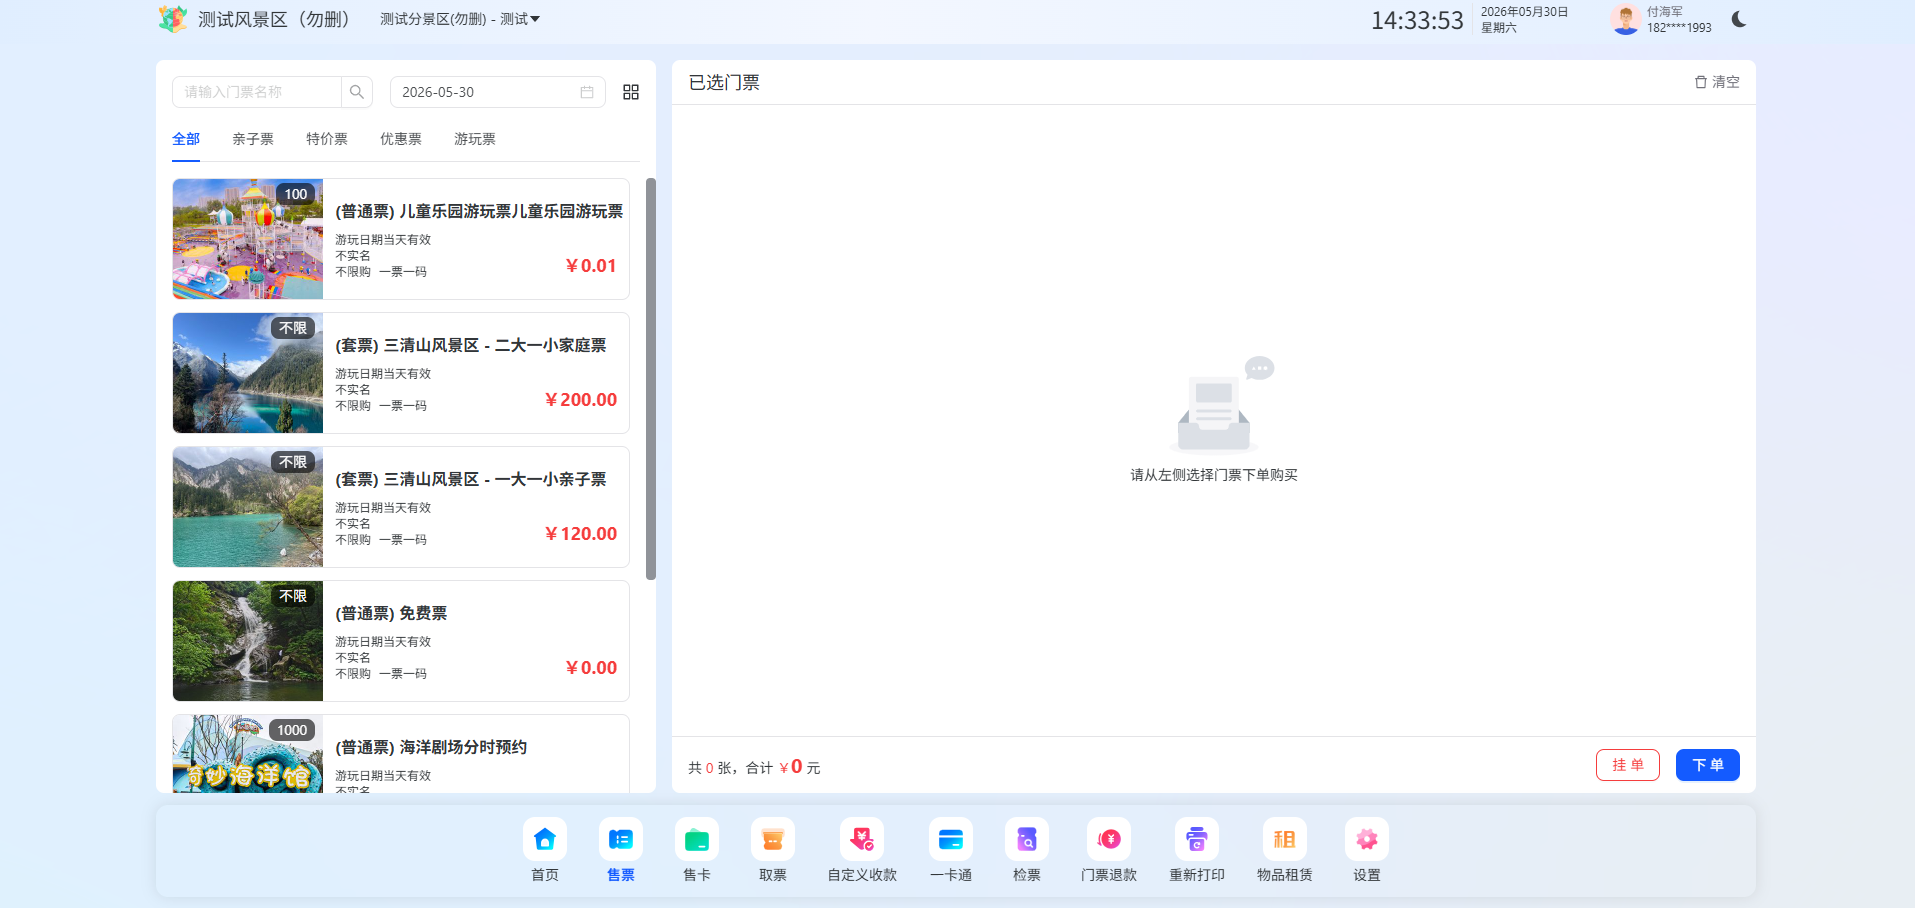Click the 已选门票 panel heading
This screenshot has width=1915, height=908.
(724, 83)
